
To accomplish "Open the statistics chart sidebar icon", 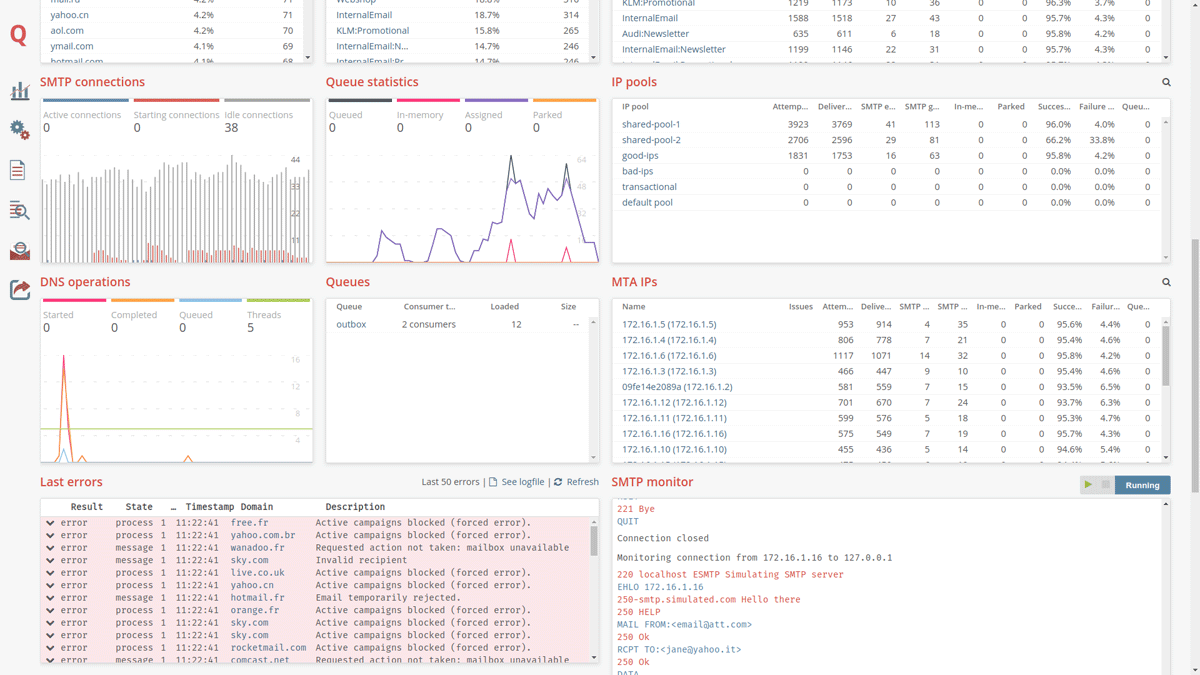I will [19, 91].
